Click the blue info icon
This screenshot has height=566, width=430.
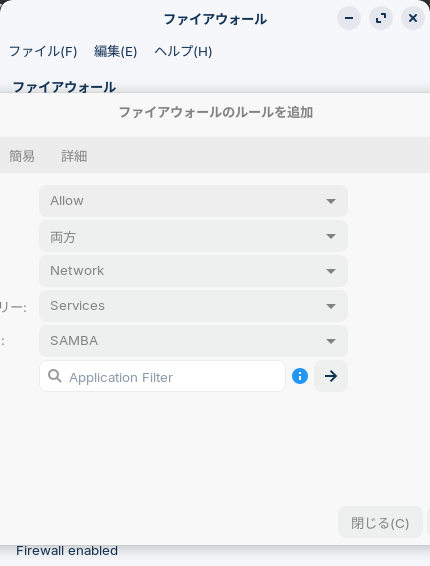(300, 376)
